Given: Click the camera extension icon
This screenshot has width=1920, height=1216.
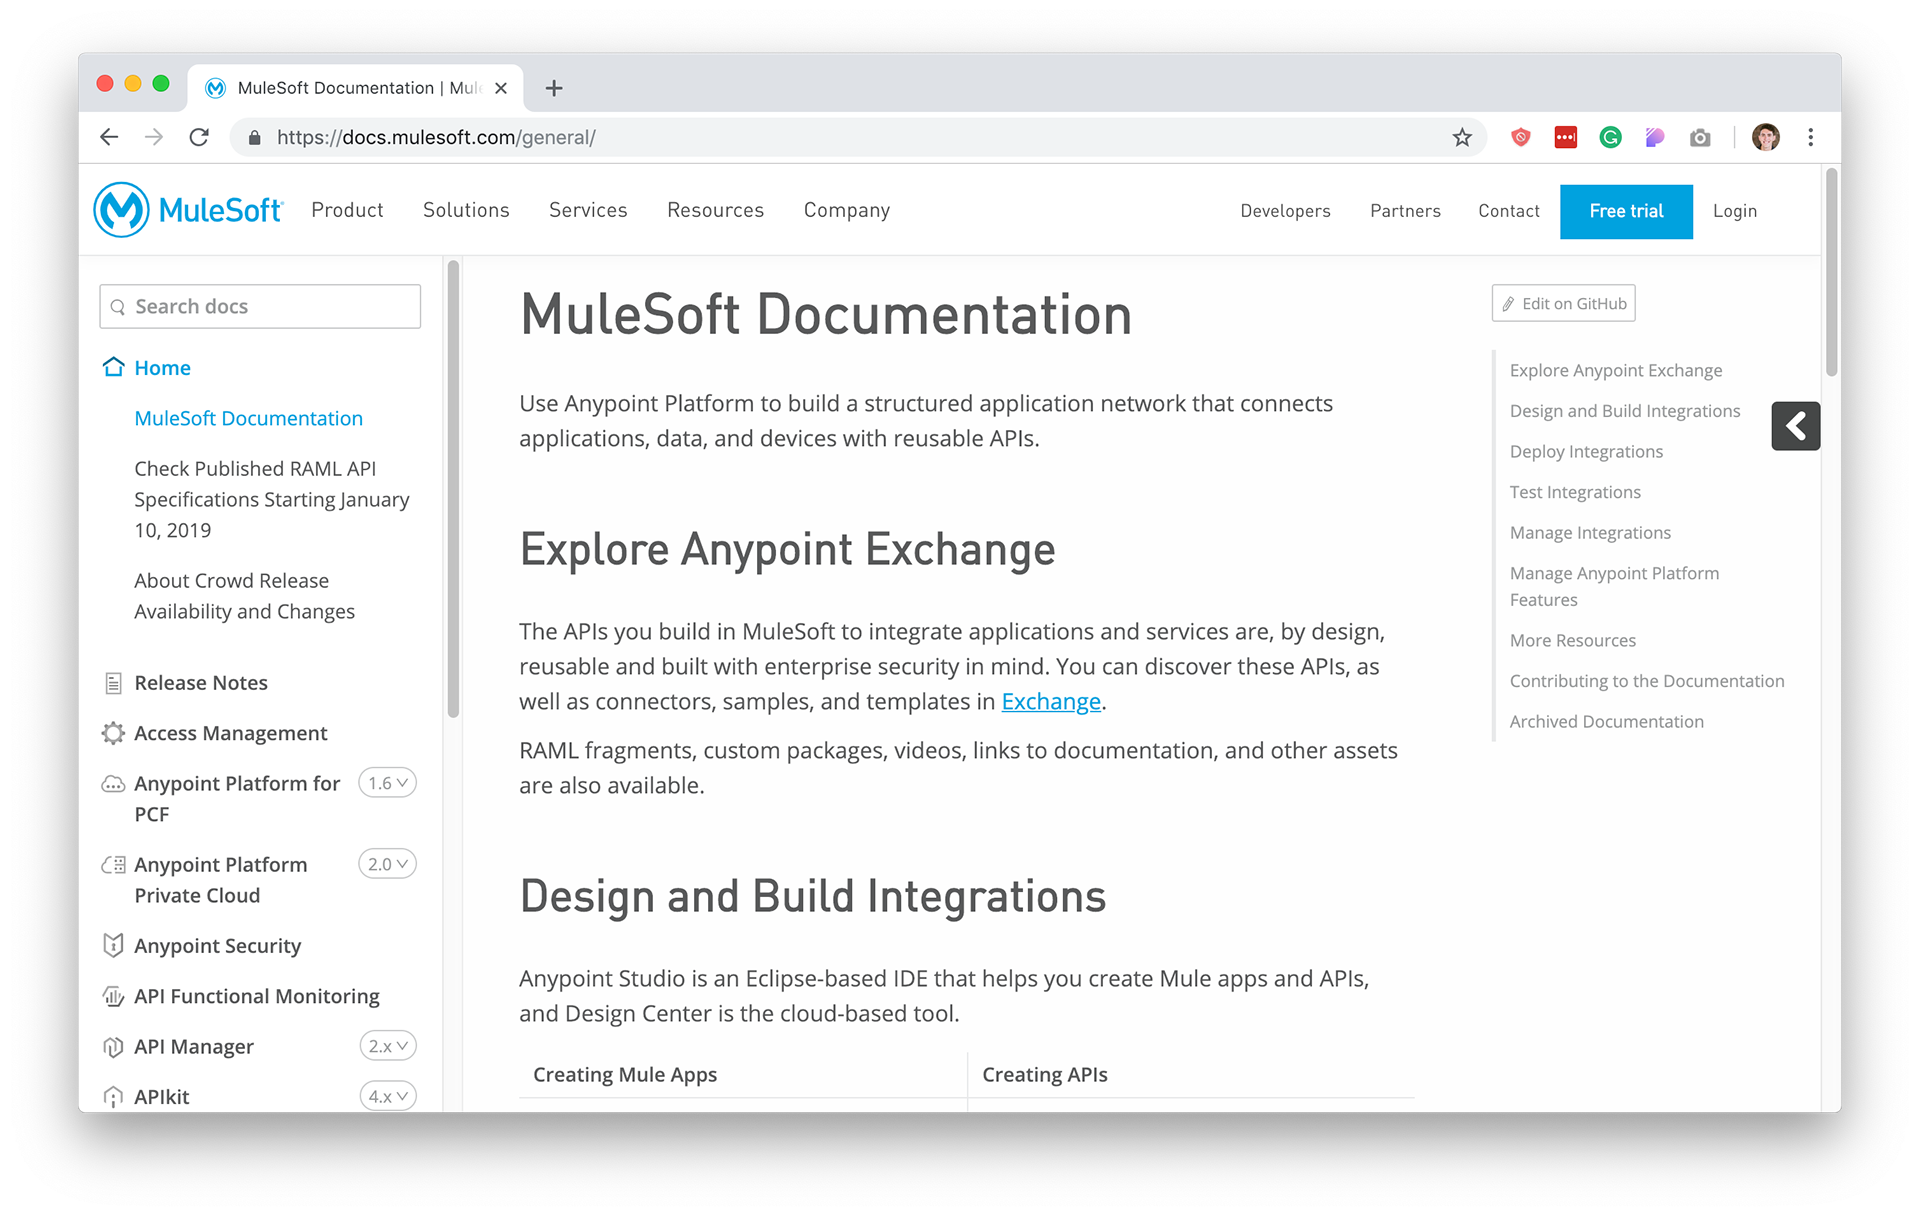Looking at the screenshot, I should point(1700,138).
